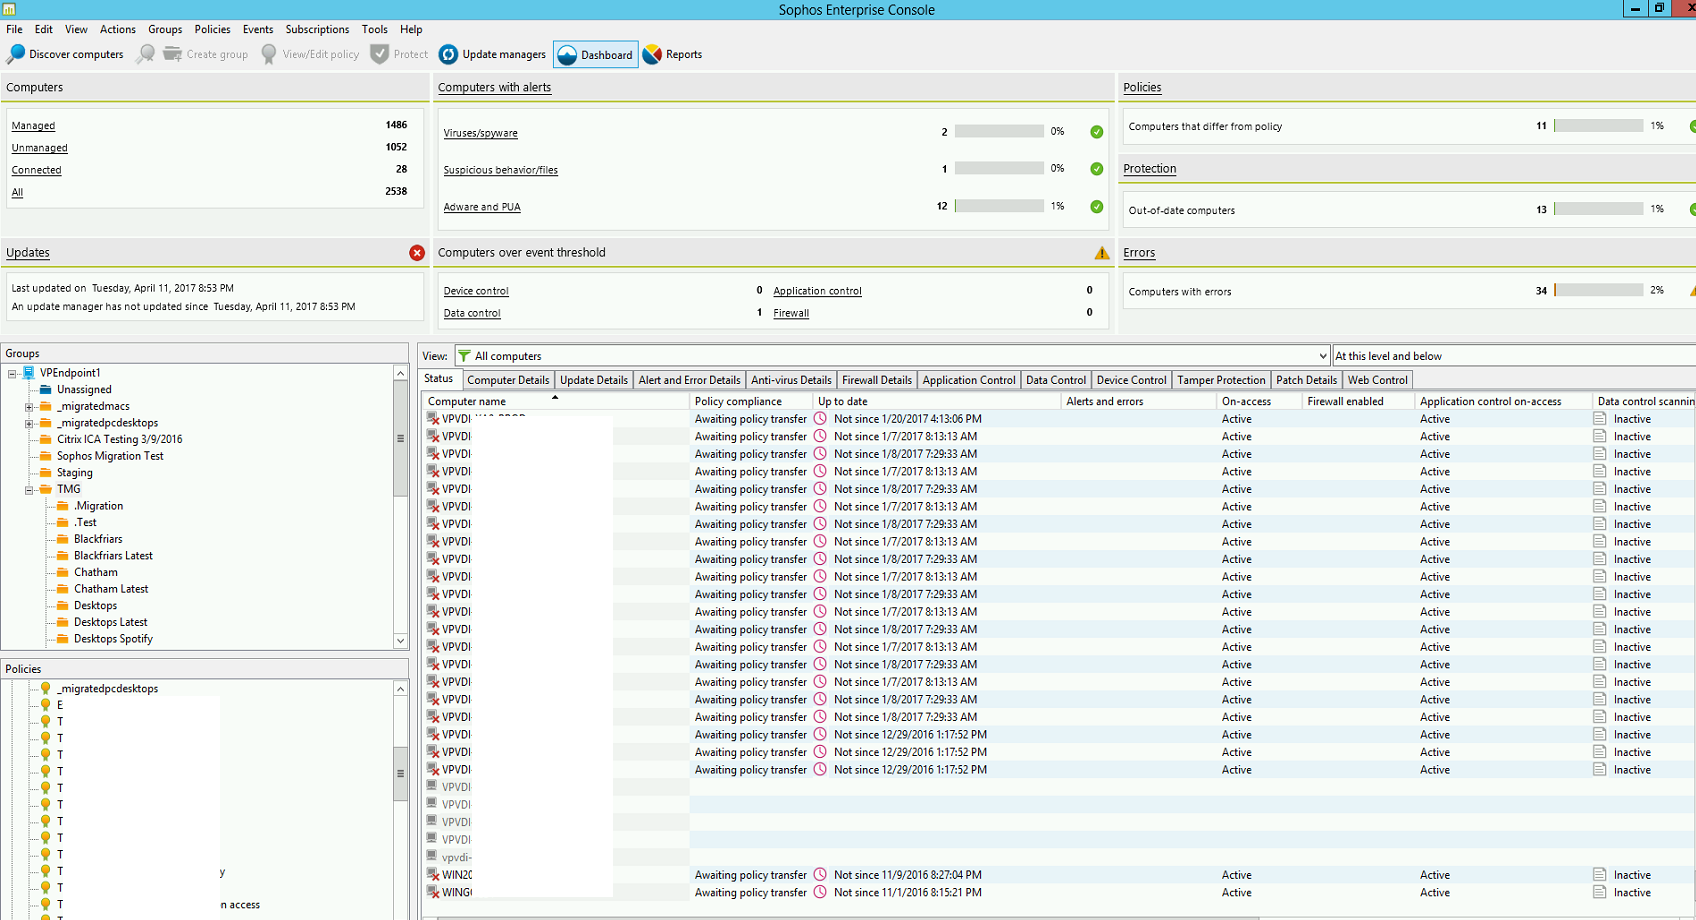The width and height of the screenshot is (1696, 920).
Task: Click the warning triangle for event threshold
Action: pyautogui.click(x=1101, y=253)
